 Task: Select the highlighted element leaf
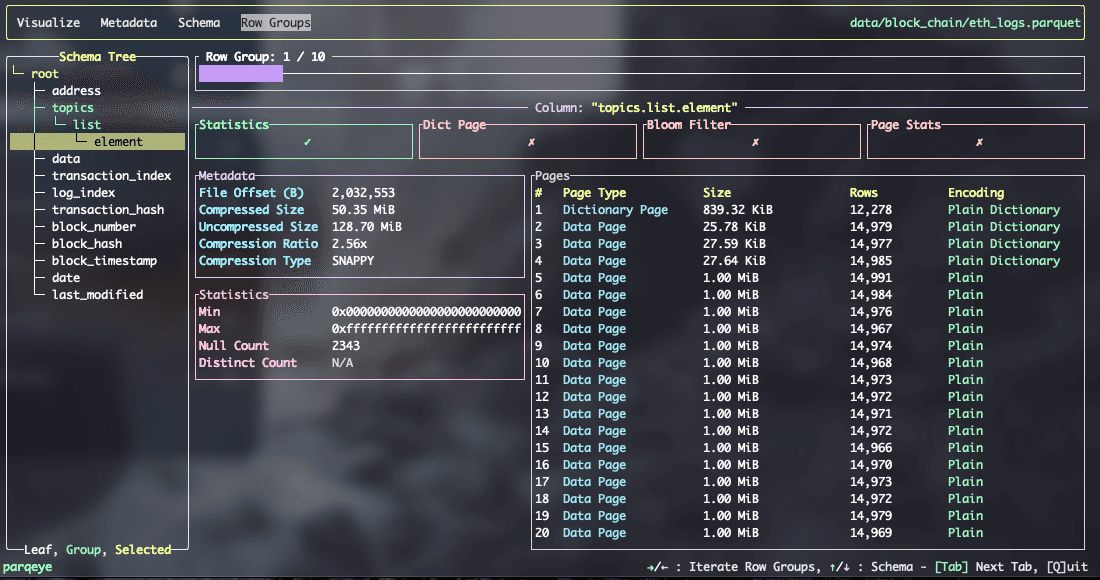click(98, 142)
